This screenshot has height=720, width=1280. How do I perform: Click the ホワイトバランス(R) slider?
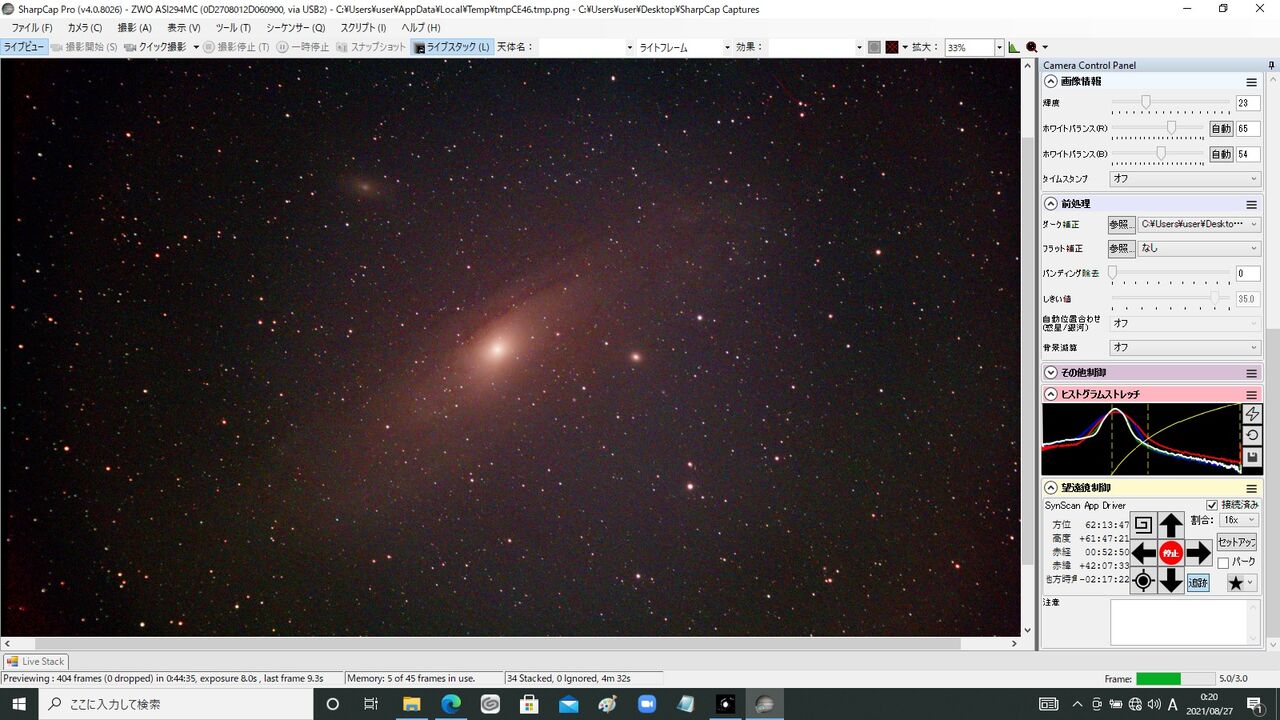tap(1158, 128)
